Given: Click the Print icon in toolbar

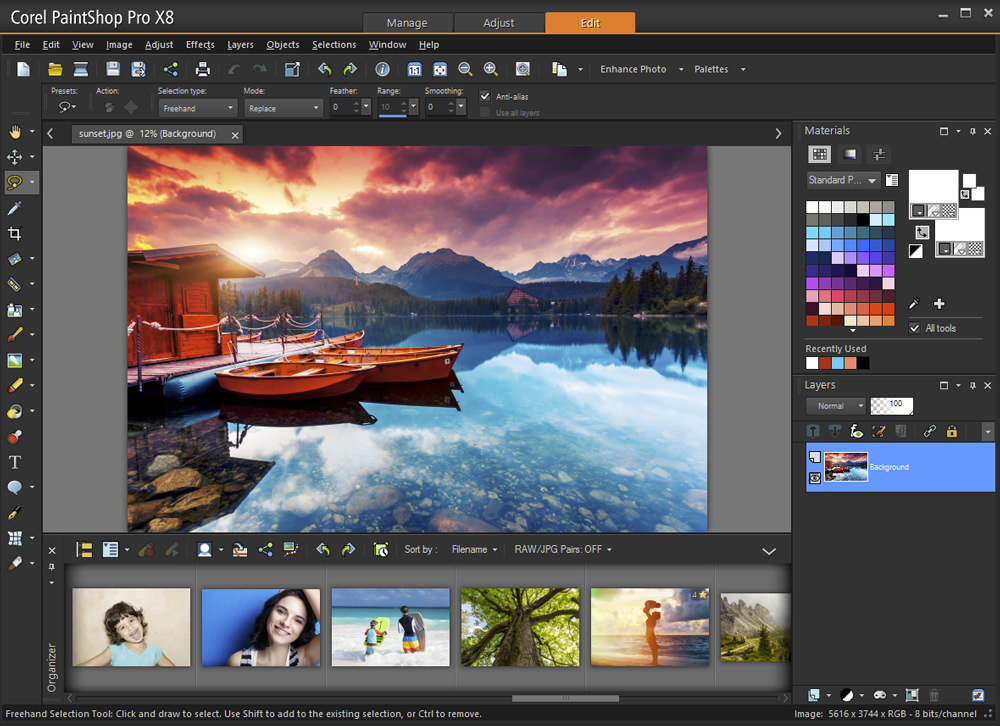Looking at the screenshot, I should pos(203,69).
